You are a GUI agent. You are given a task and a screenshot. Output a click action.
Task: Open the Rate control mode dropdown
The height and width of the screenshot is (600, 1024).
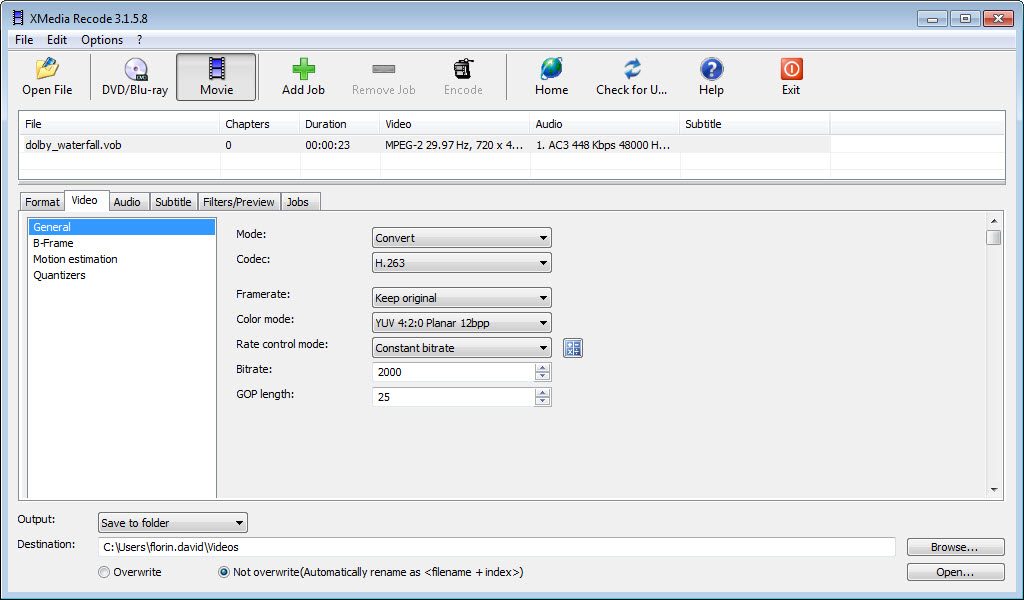click(462, 348)
